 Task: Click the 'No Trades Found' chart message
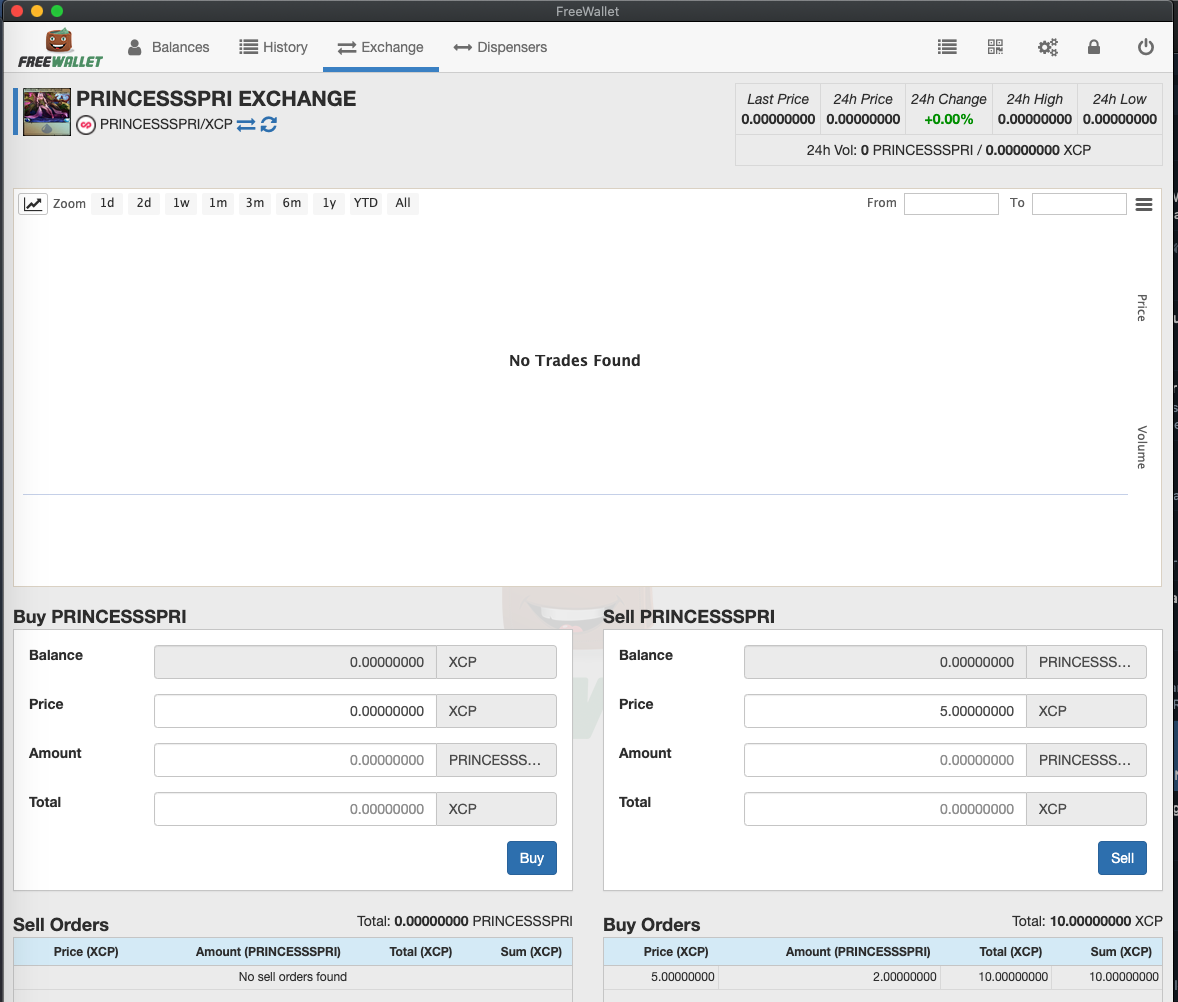[575, 361]
